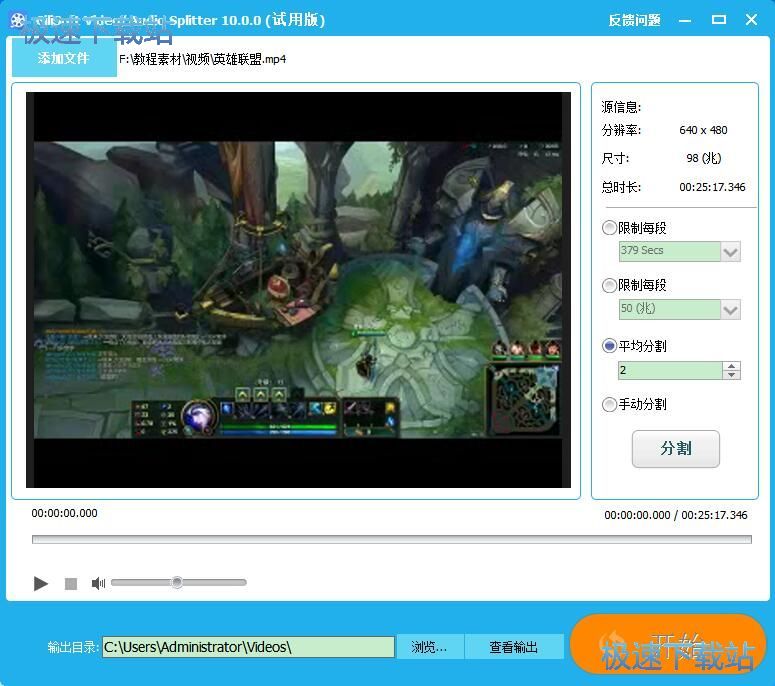This screenshot has height=686, width=775.
Task: Mute audio with the speaker icon
Action: (98, 584)
